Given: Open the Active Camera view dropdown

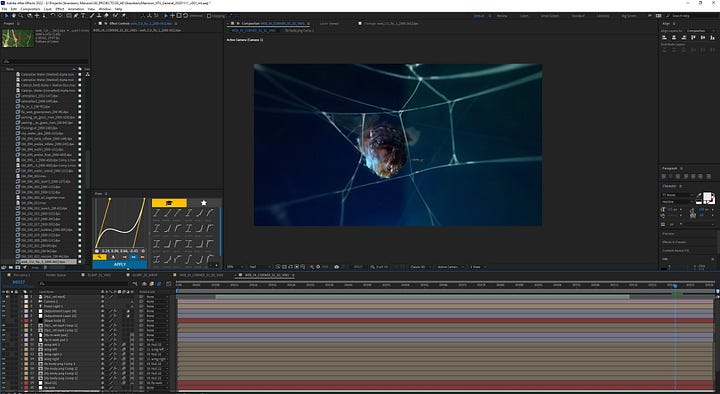Looking at the screenshot, I should coord(451,267).
